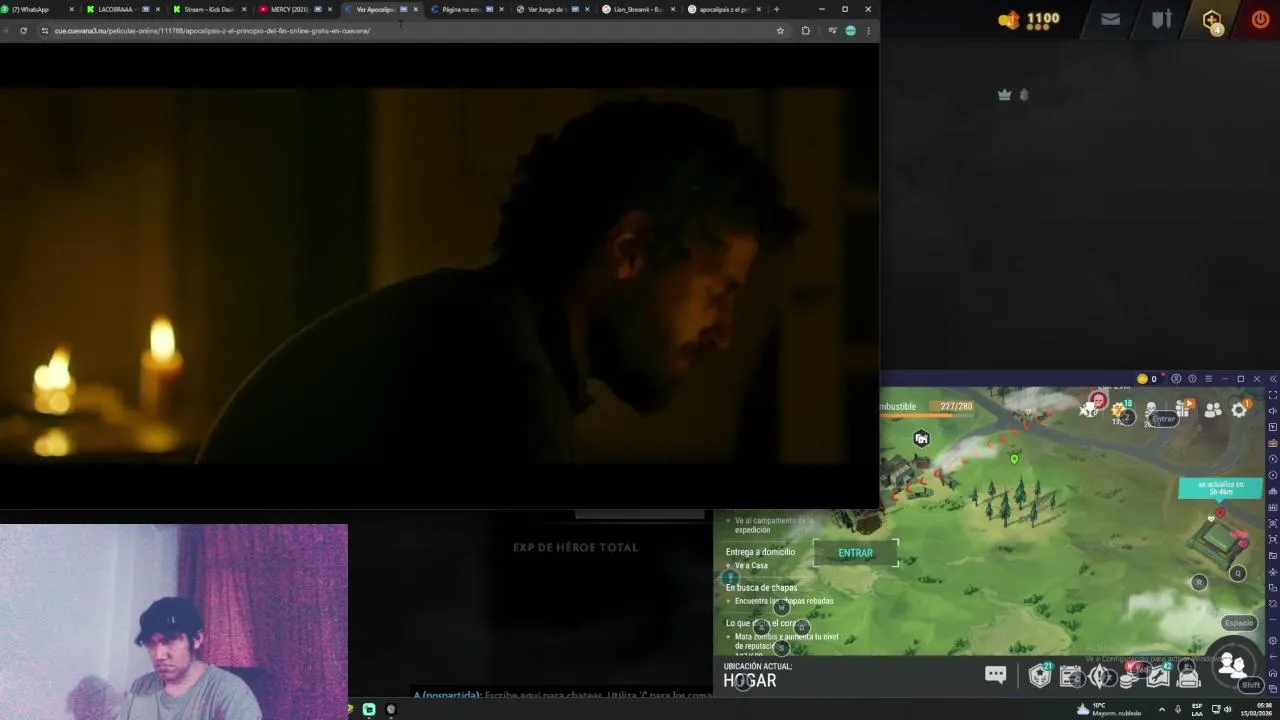This screenshot has width=1280, height=720.
Task: Click the ENTRAR button in the game
Action: [855, 553]
